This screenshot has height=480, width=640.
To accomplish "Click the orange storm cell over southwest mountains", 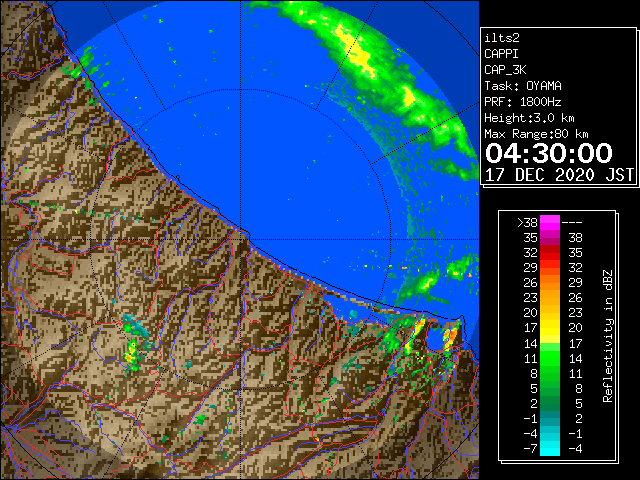I will [x=131, y=354].
